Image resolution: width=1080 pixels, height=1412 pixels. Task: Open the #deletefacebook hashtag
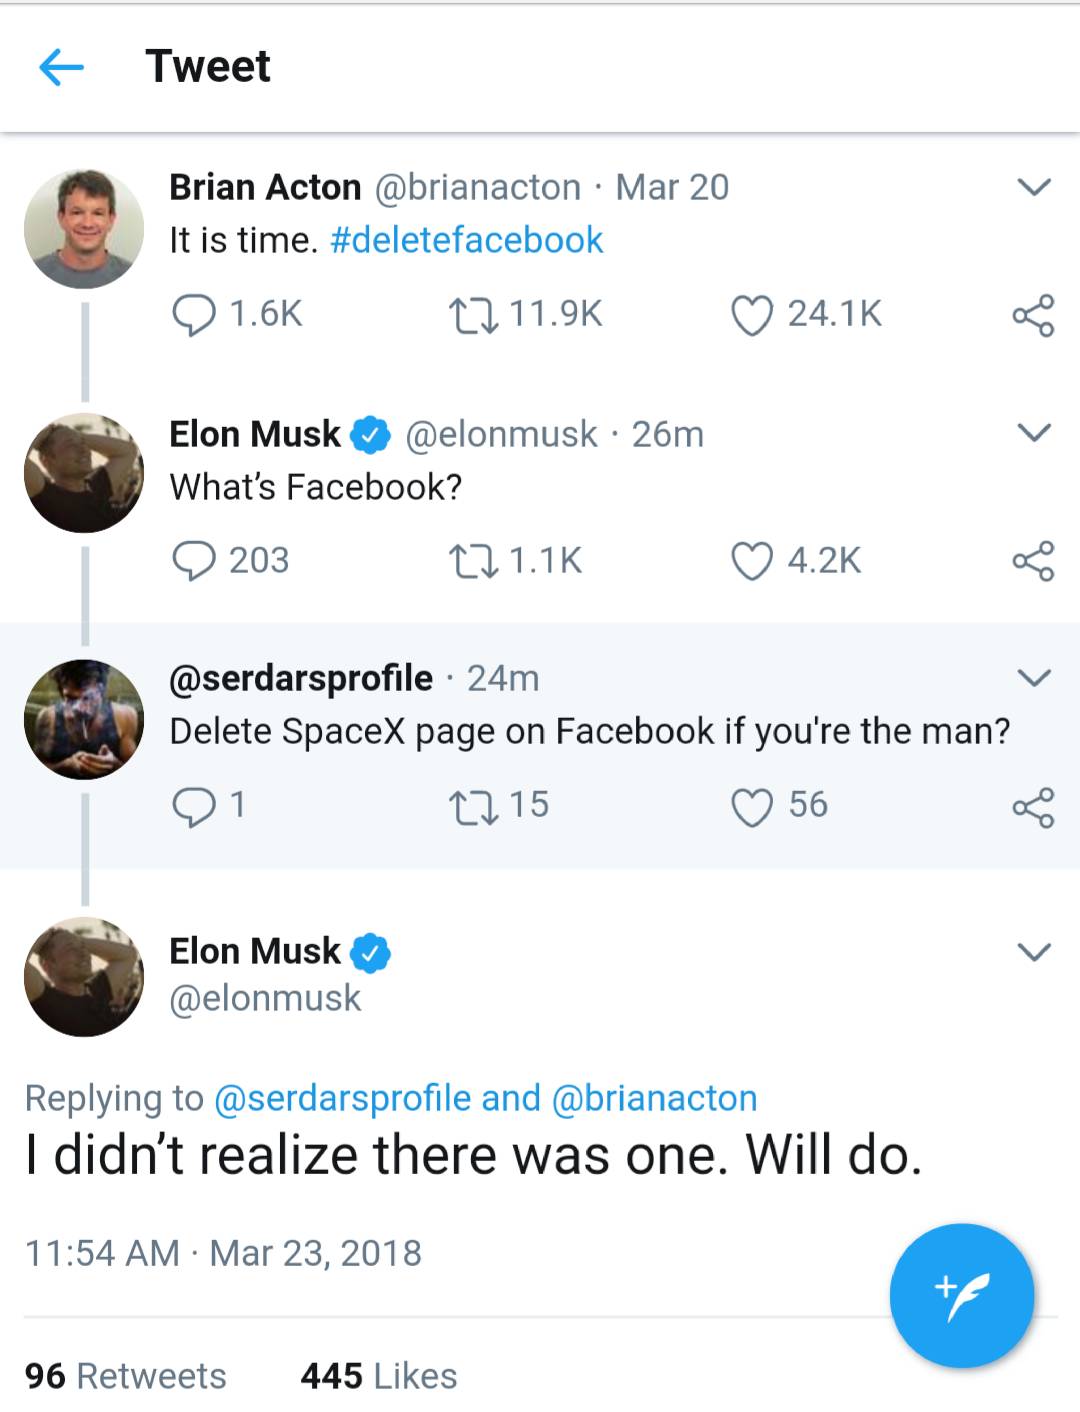point(466,239)
